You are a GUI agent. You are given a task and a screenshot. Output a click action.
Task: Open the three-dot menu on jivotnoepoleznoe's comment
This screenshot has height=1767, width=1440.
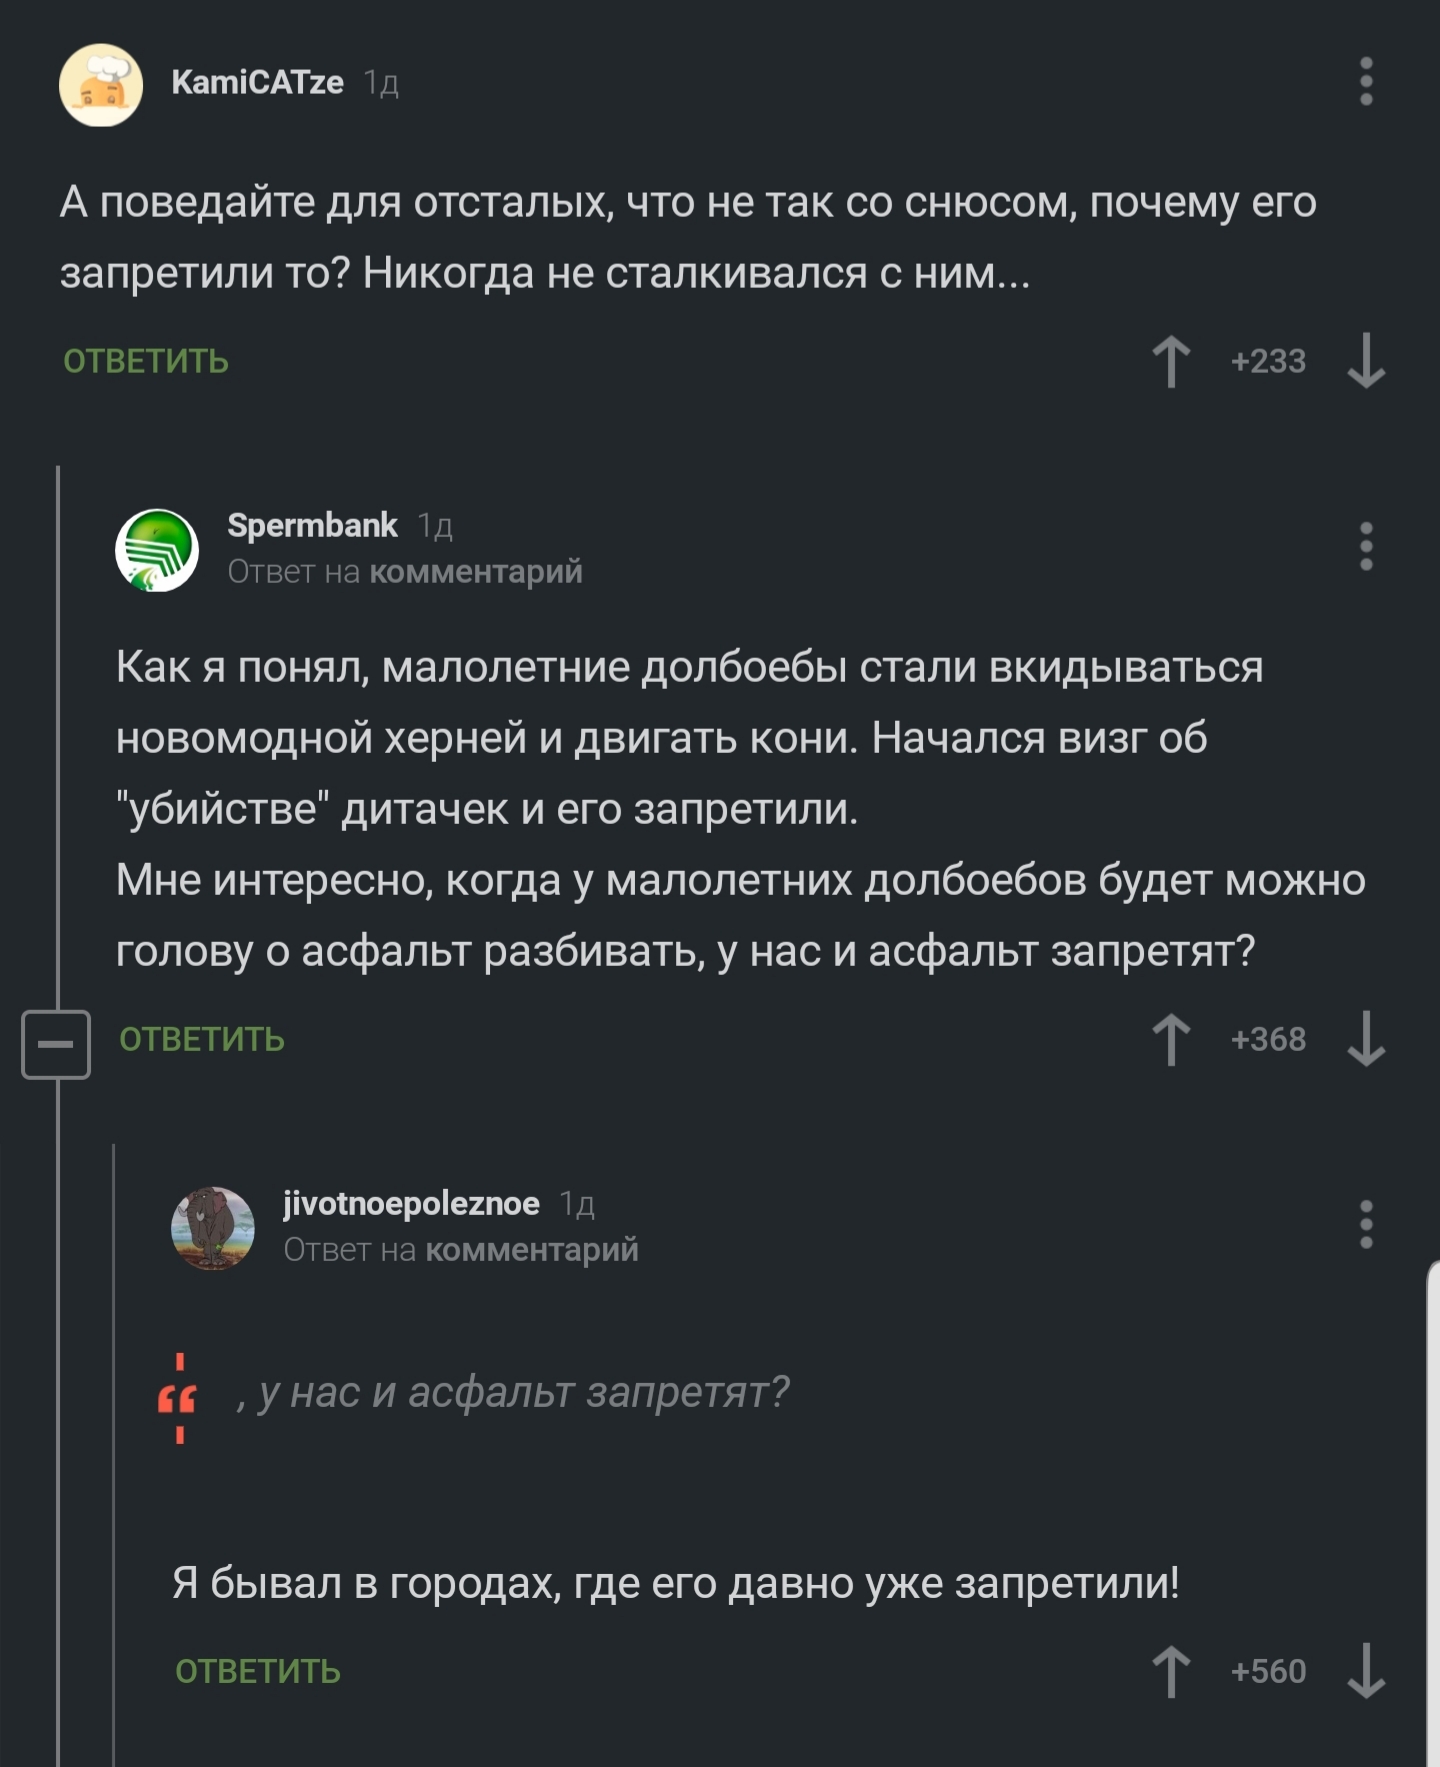pos(1366,1225)
